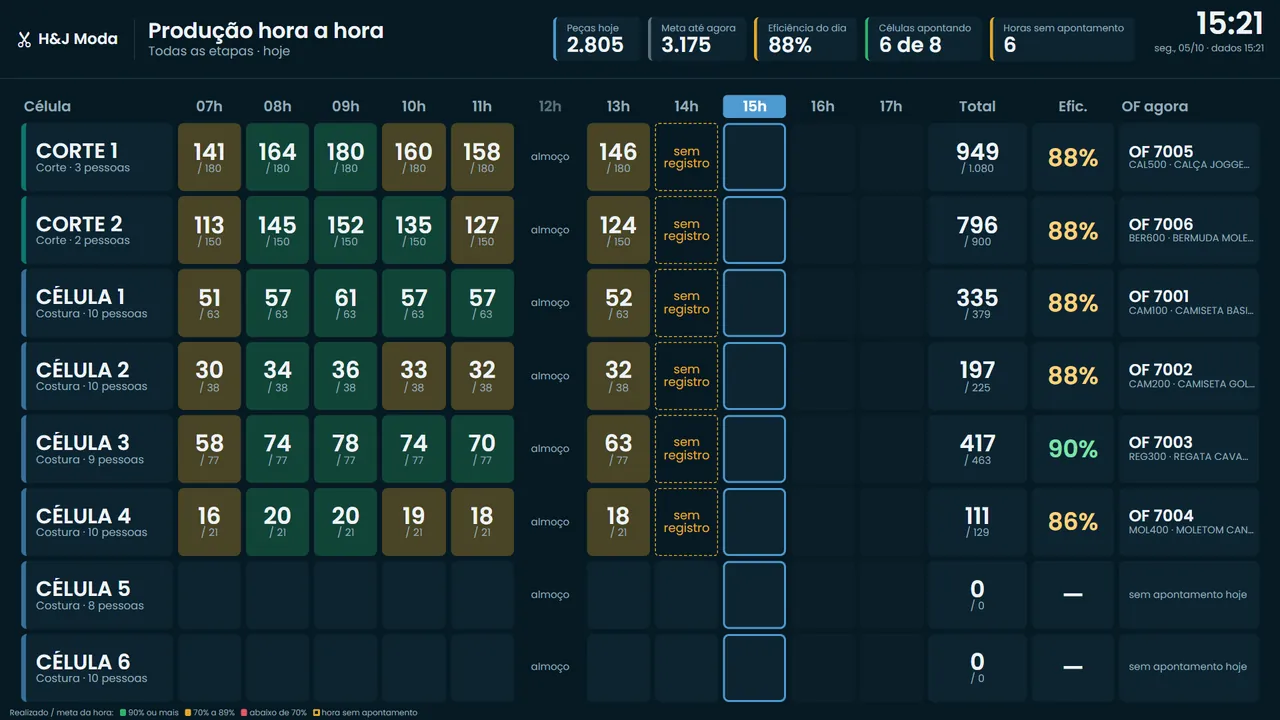Select the CÉLULA 6 row label
The height and width of the screenshot is (720, 1280).
(x=97, y=668)
